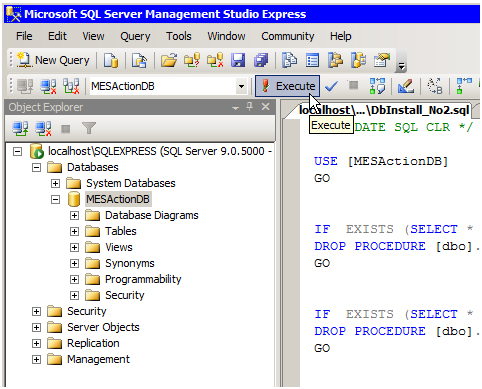Show the Summary page icon

(x=313, y=60)
